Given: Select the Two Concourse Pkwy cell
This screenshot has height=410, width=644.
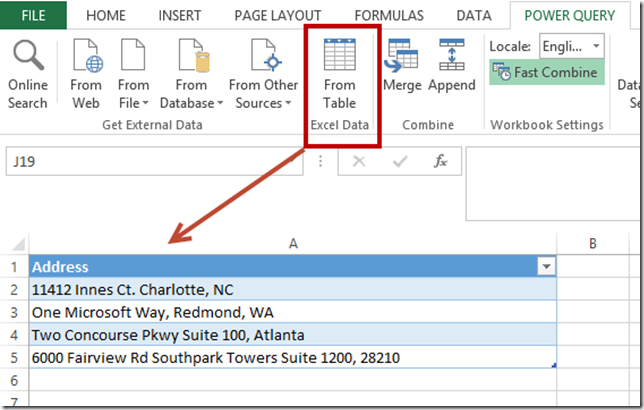Looking at the screenshot, I should click(x=293, y=335).
